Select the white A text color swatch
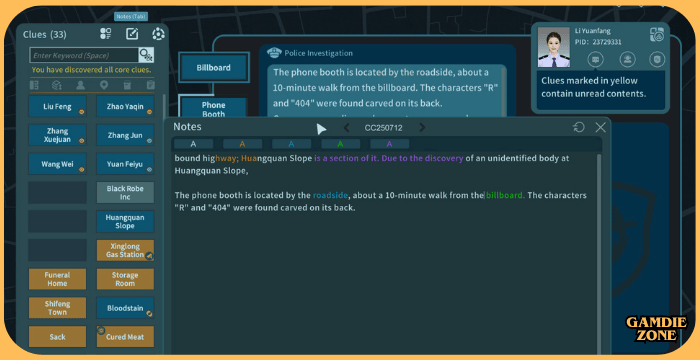Image resolution: width=700 pixels, height=360 pixels. (193, 144)
